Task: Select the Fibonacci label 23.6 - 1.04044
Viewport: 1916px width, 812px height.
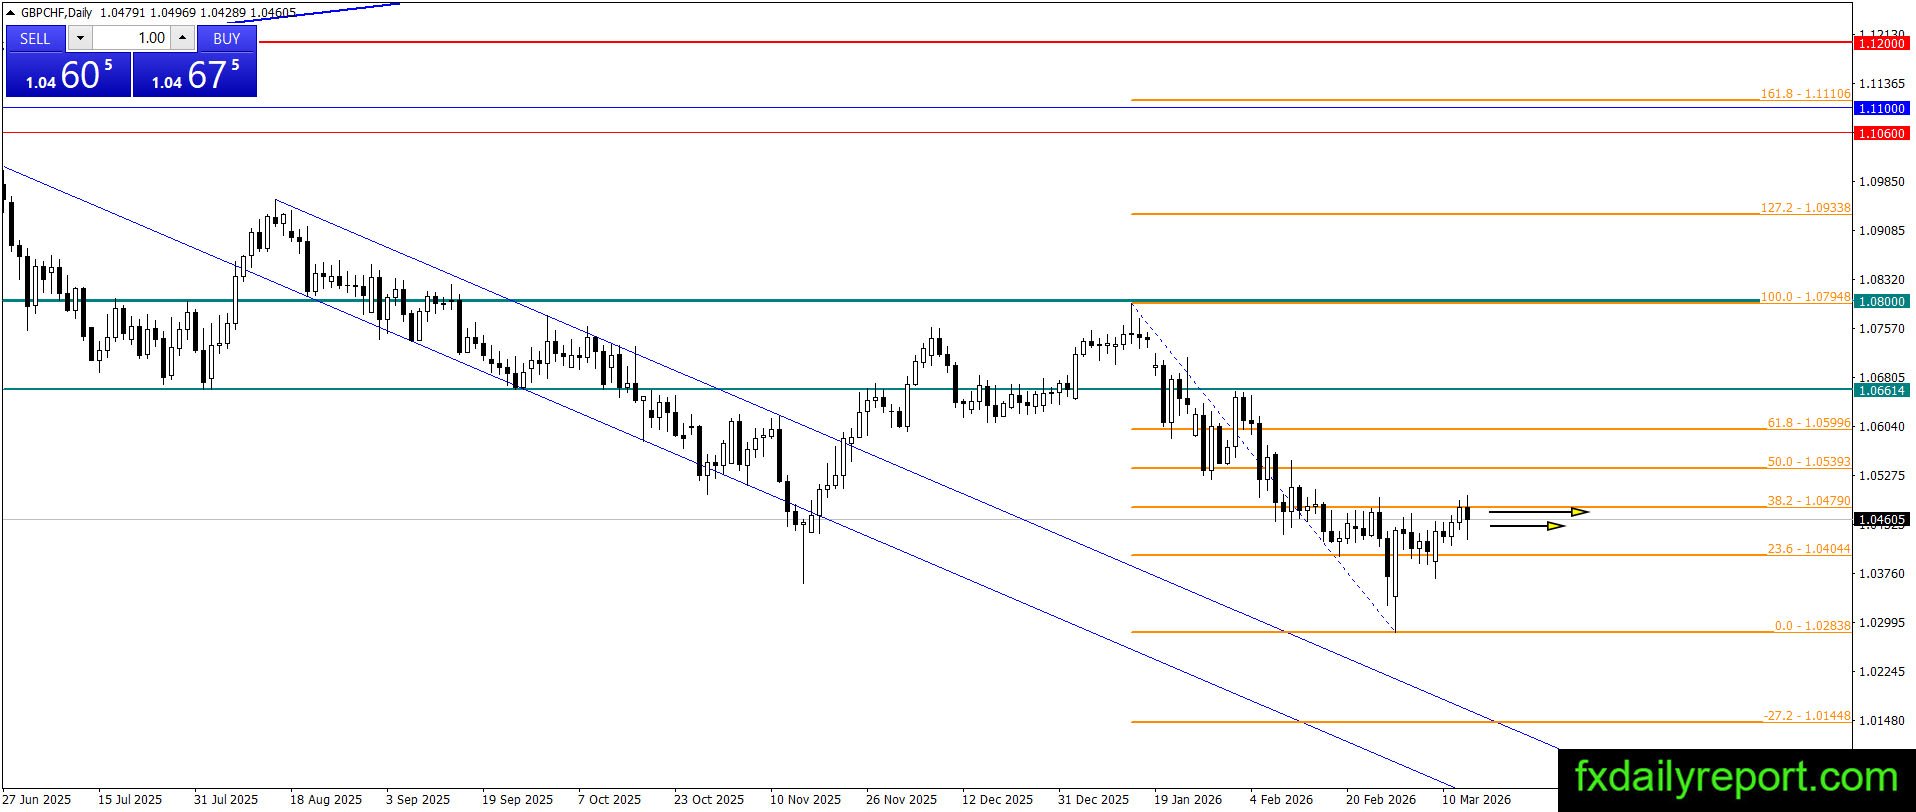Action: [1809, 549]
